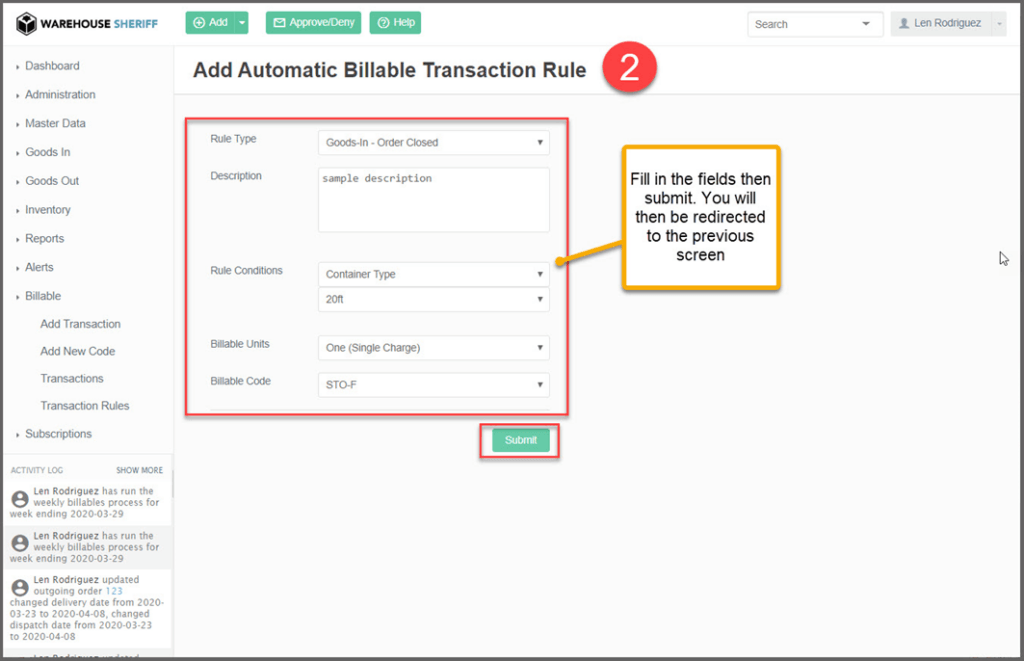Open Add New Code in sidebar
Image resolution: width=1024 pixels, height=661 pixels.
pos(78,352)
